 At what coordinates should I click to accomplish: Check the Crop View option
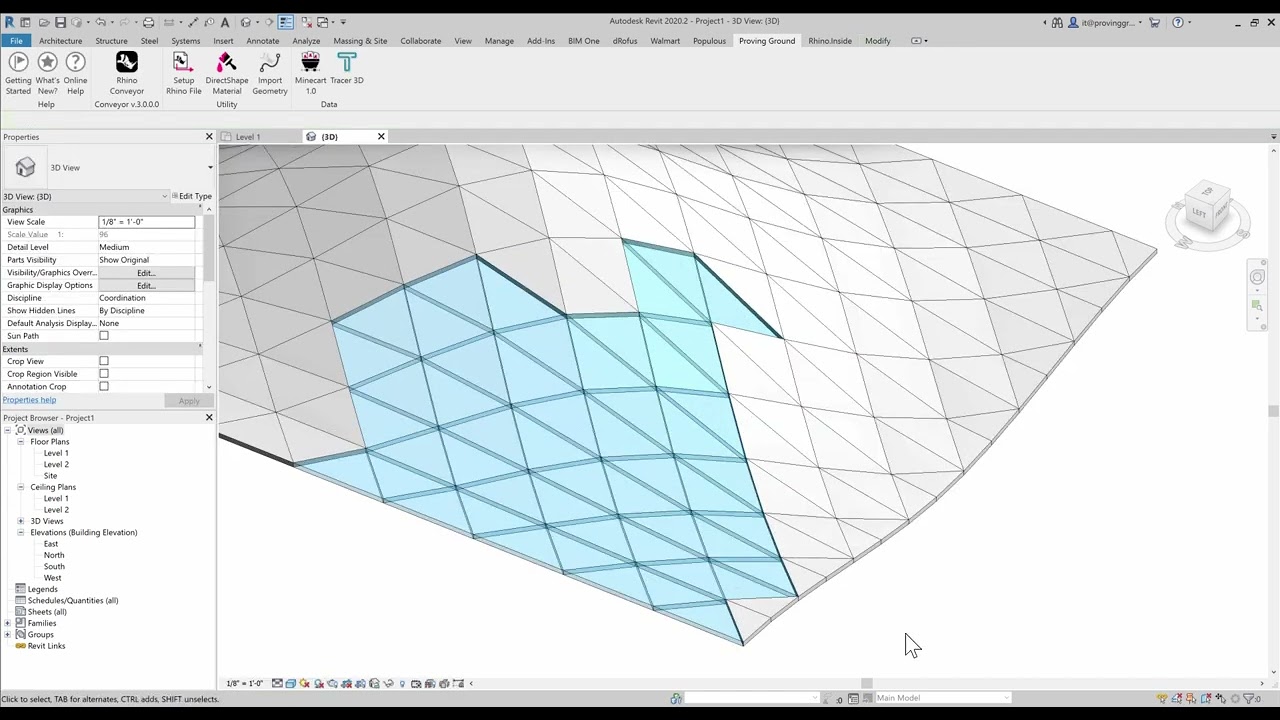[103, 360]
